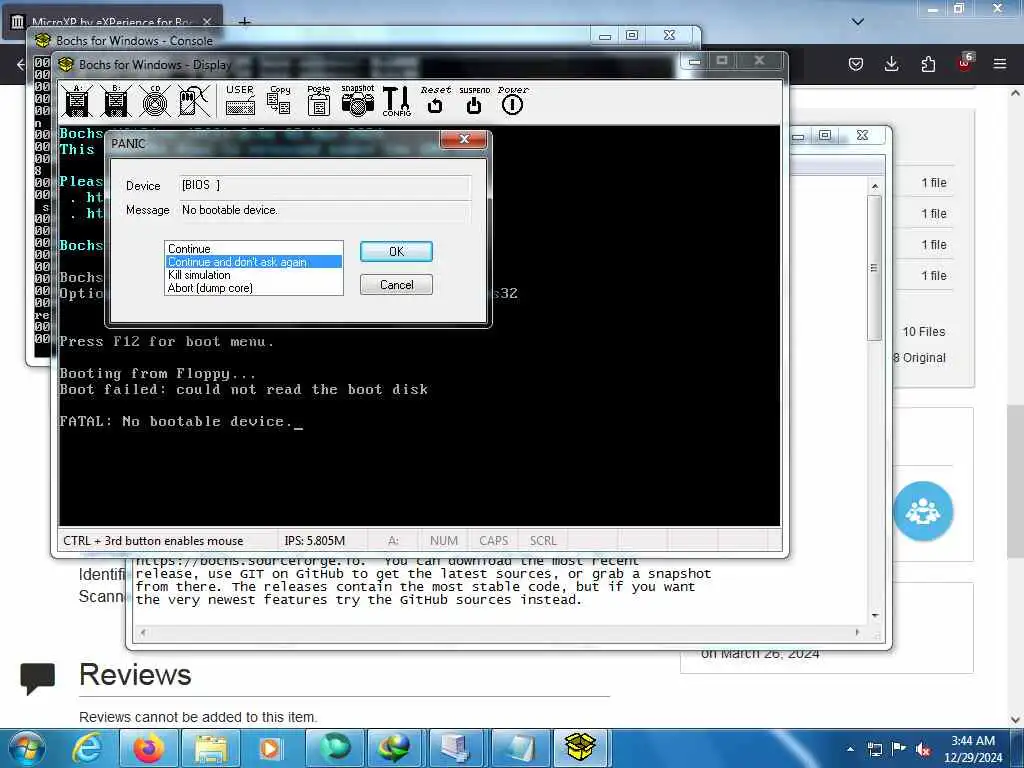
Task: Open media player icon on taskbar
Action: point(271,748)
